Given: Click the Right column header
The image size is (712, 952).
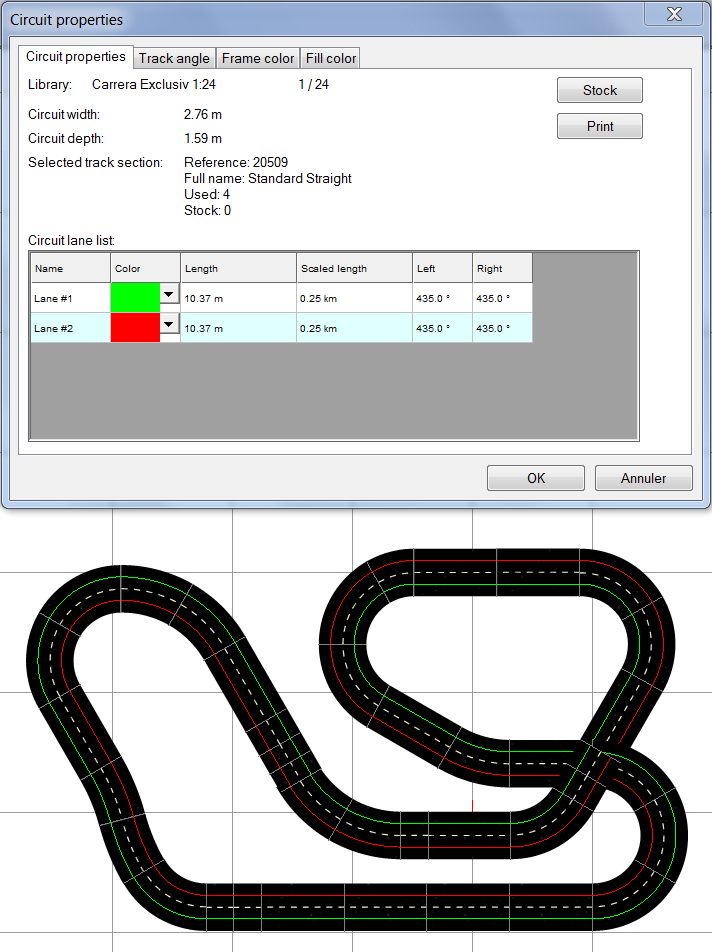Looking at the screenshot, I should [502, 268].
